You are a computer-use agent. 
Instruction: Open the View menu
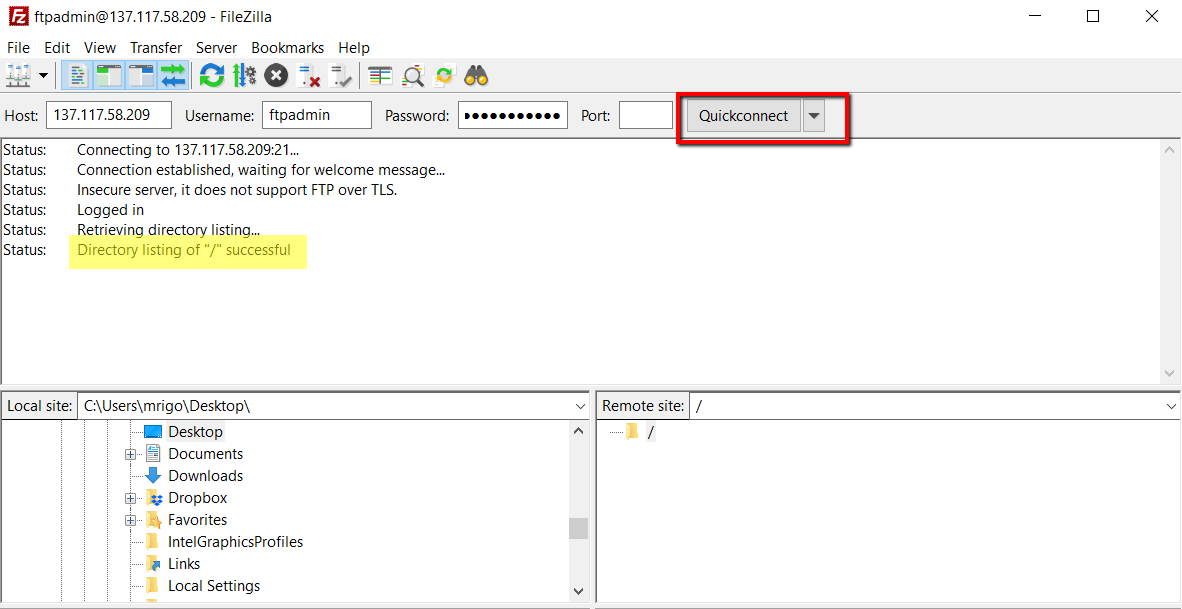coord(100,47)
